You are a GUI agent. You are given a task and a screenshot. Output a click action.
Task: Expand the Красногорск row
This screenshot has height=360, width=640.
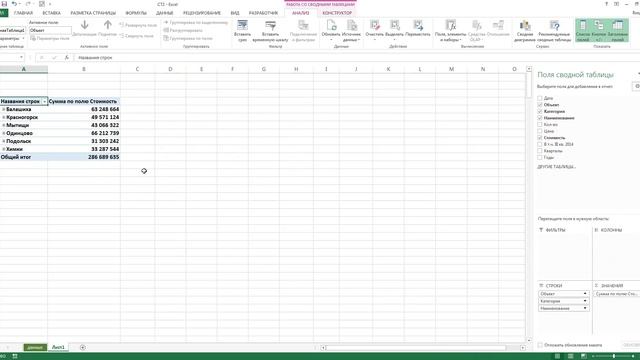click(4, 117)
